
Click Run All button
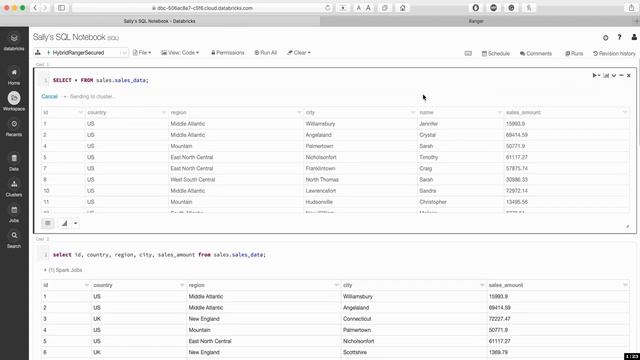click(x=266, y=53)
